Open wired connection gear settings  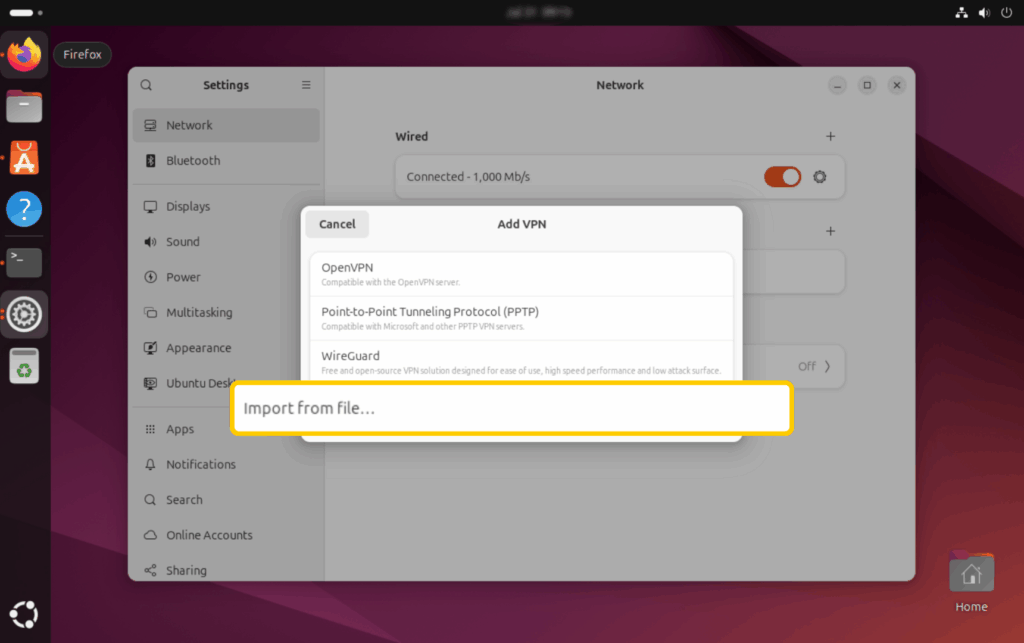coord(820,177)
